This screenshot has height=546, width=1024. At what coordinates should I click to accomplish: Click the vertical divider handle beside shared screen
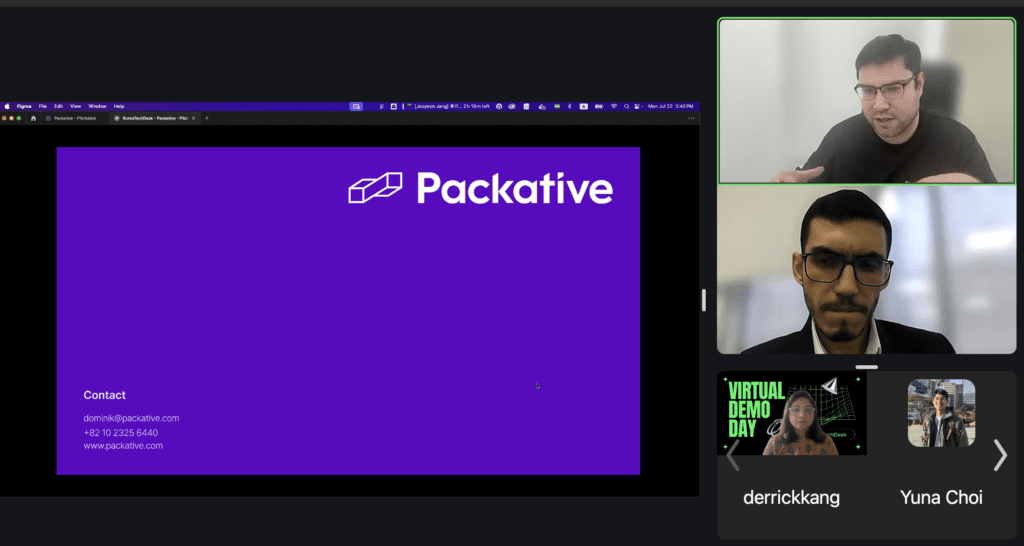[x=703, y=300]
